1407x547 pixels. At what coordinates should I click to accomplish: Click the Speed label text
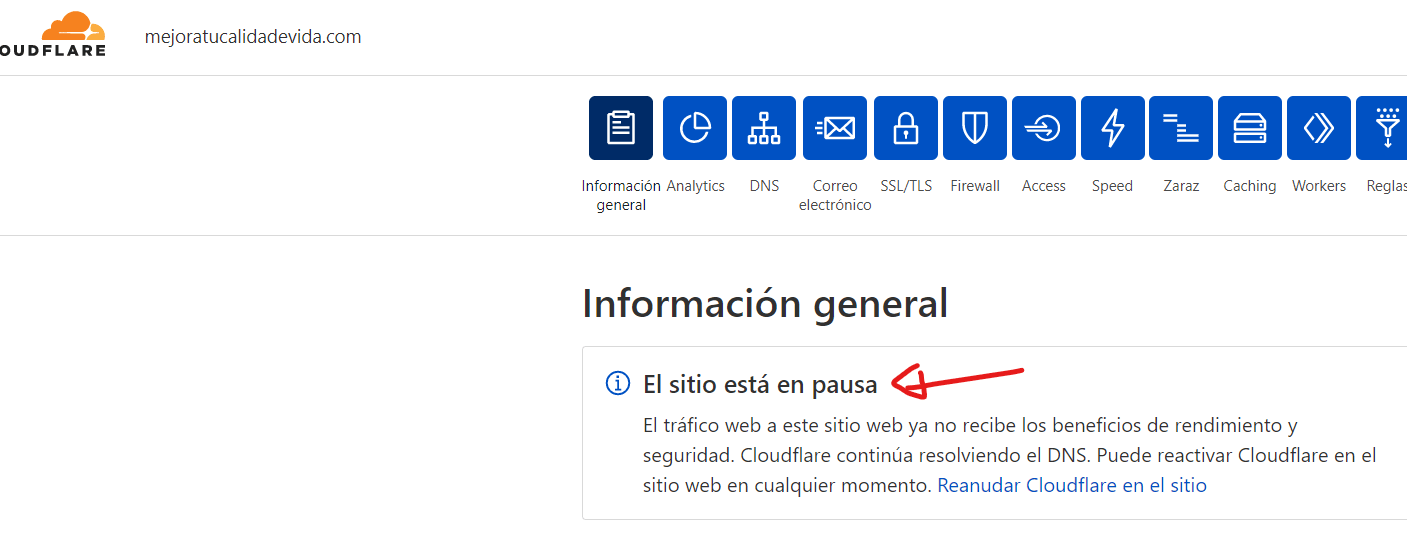point(1112,186)
